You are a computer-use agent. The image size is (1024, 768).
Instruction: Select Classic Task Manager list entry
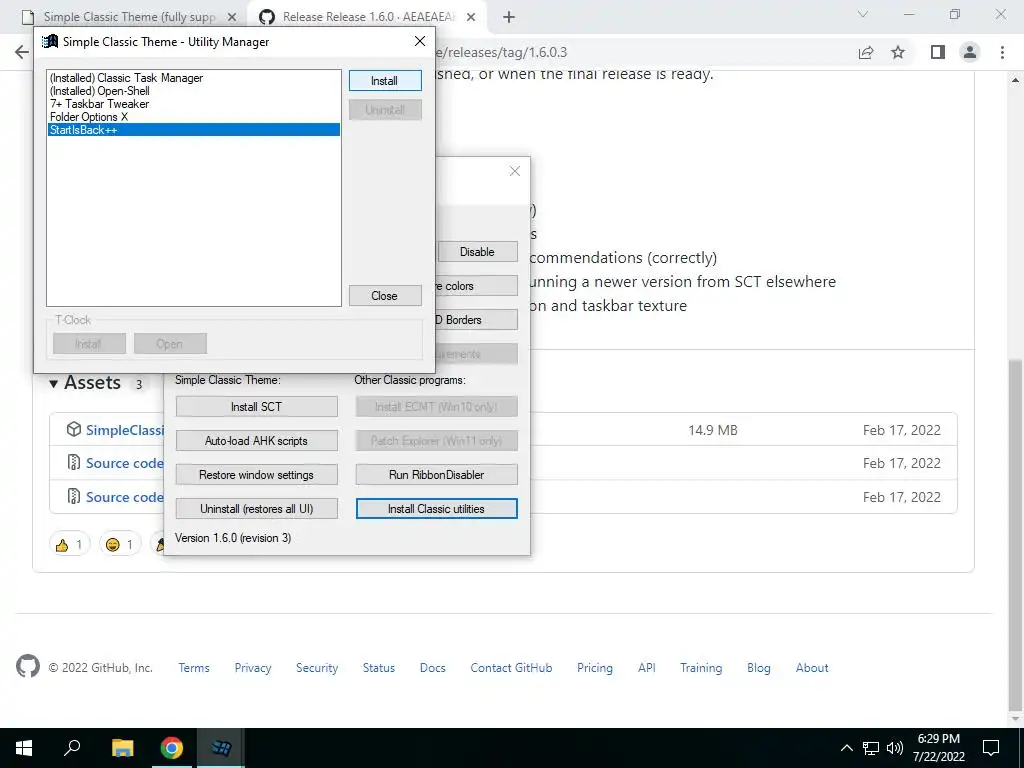[194, 78]
